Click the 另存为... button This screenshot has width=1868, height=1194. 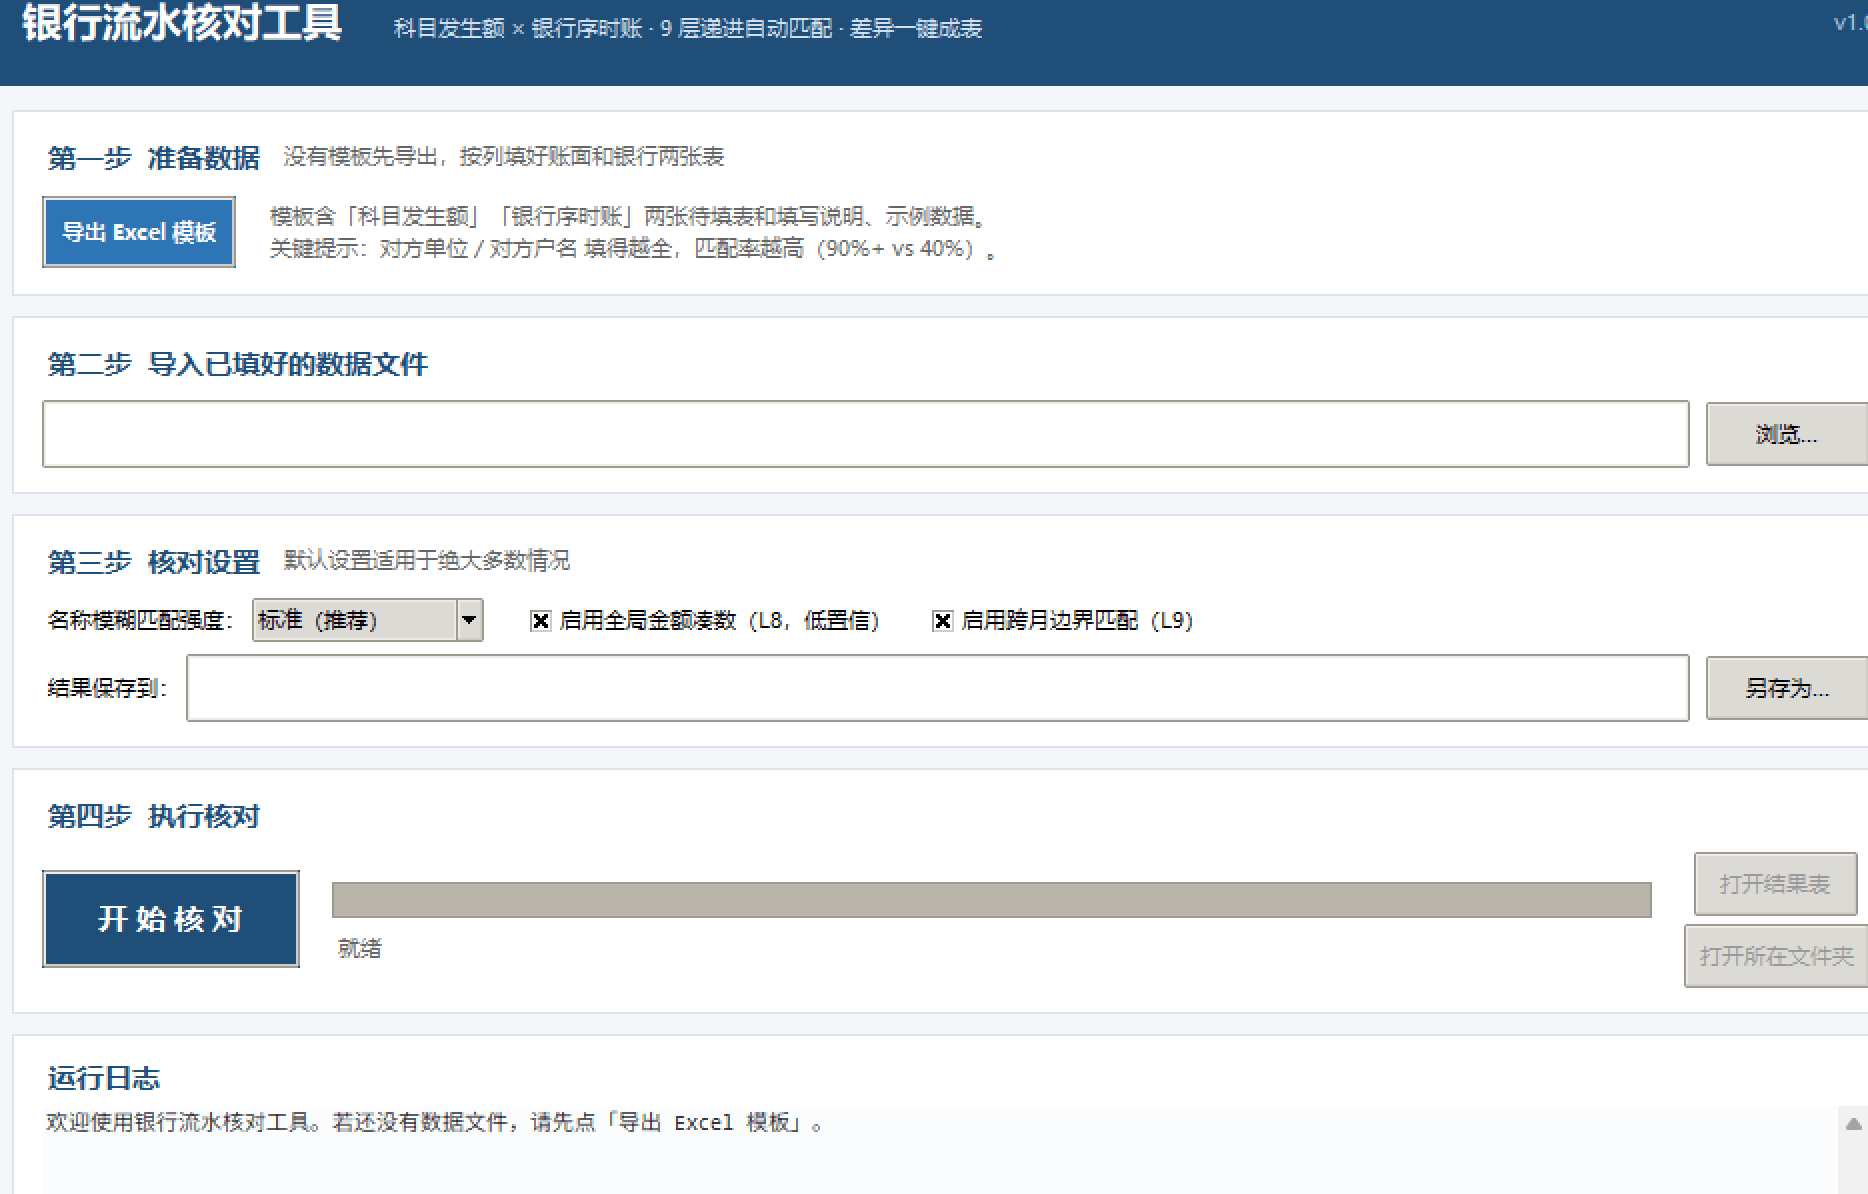coord(1786,688)
